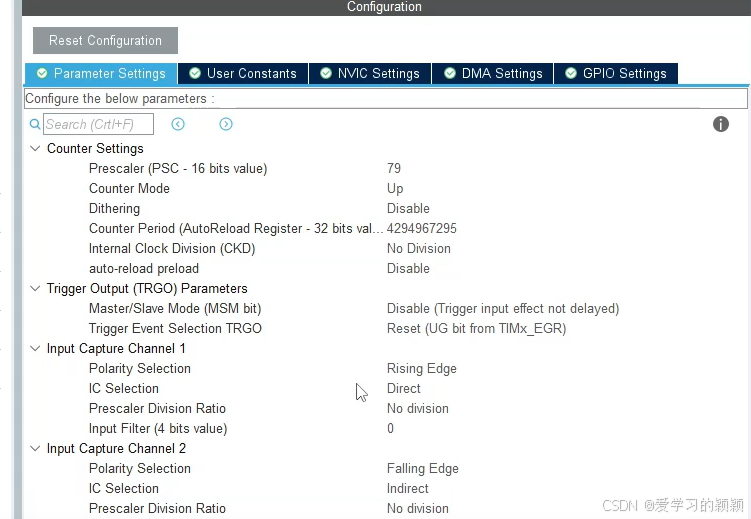Viewport: 751px width, 519px height.
Task: Edit the Prescaler value 79
Action: click(394, 169)
